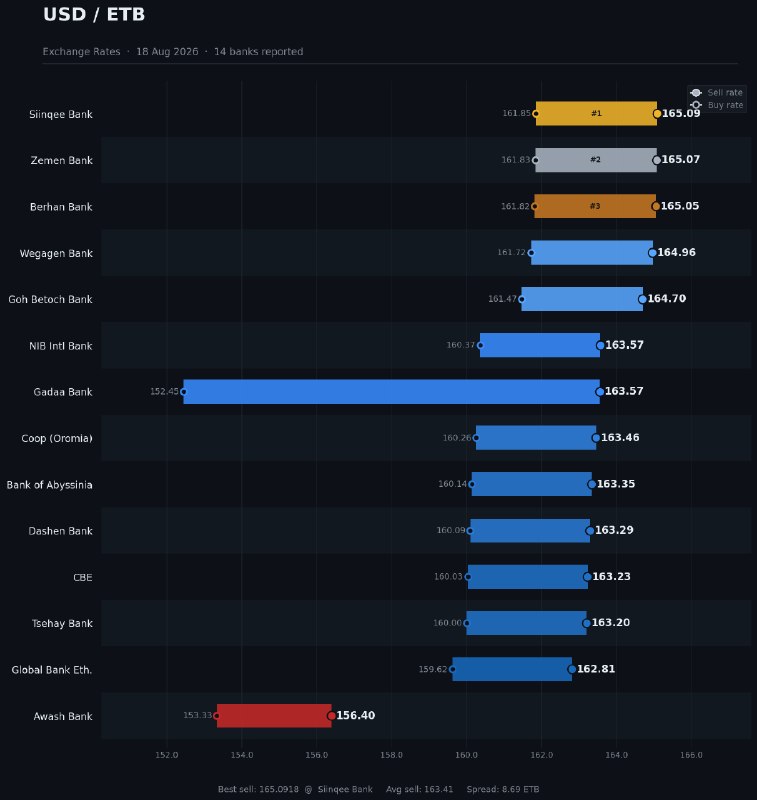757x800 pixels.
Task: Click the Coop (Oromia) row label
Action: point(57,438)
